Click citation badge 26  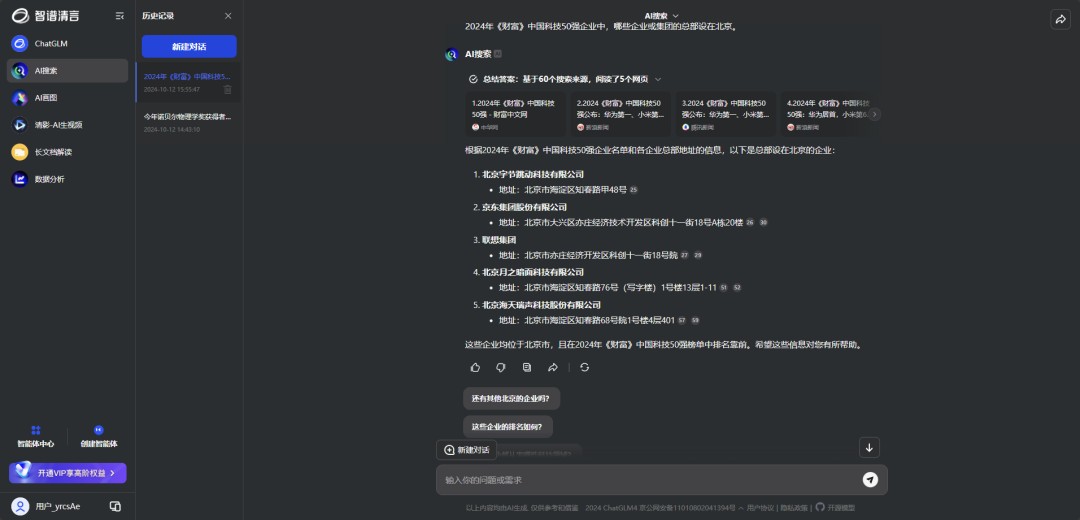[x=750, y=222]
